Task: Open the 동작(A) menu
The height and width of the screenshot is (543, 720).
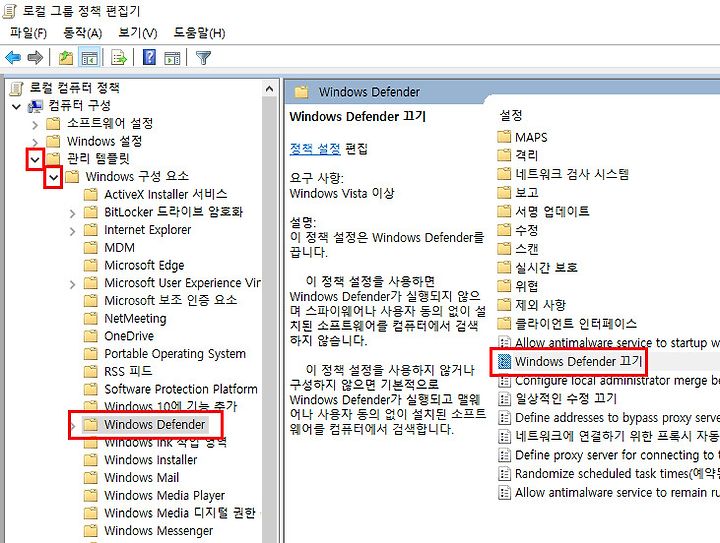Action: tap(83, 33)
